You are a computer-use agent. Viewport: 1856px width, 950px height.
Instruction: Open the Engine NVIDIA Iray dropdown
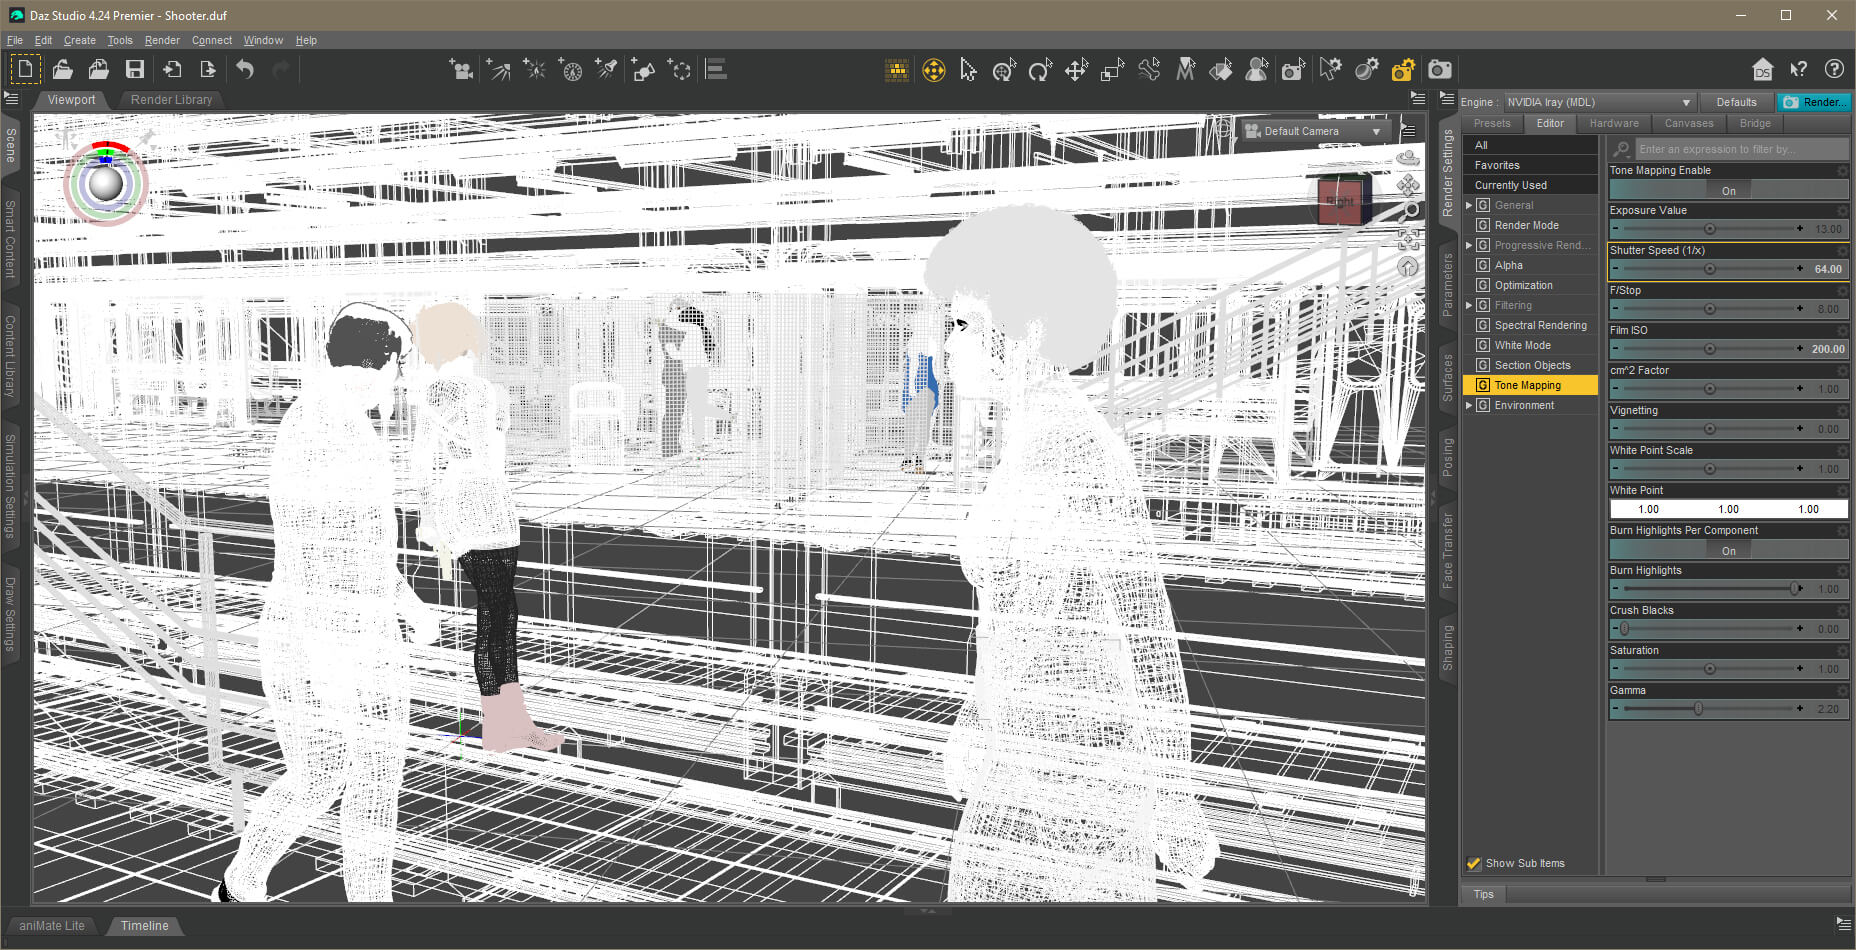tap(1599, 102)
